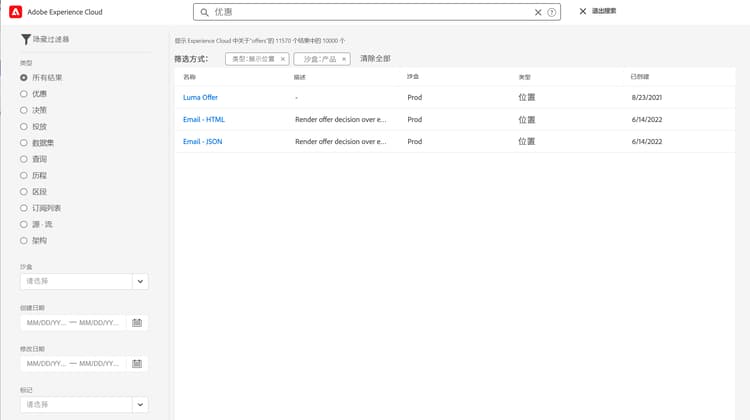Select the 区段 radio option
The image size is (750, 420).
click(23, 192)
